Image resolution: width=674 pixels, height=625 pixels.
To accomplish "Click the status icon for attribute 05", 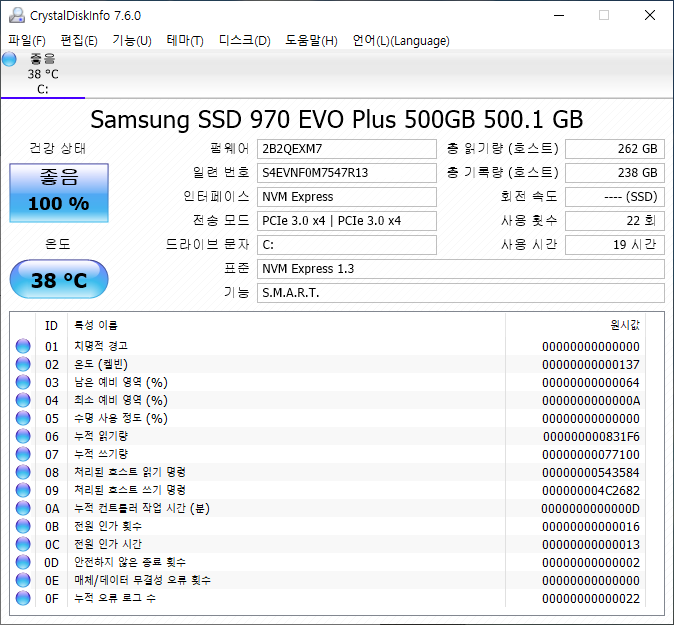I will [23, 418].
